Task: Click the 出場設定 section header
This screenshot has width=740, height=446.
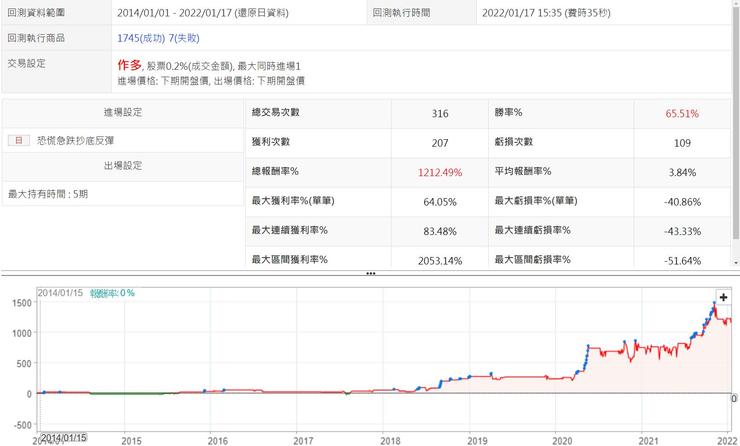Action: tap(123, 166)
